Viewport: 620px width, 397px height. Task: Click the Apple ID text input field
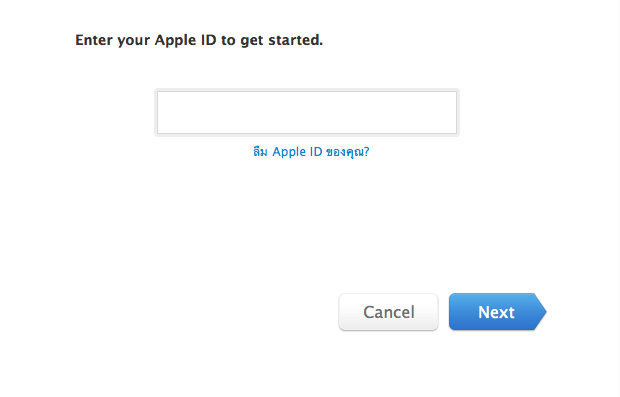coord(307,113)
